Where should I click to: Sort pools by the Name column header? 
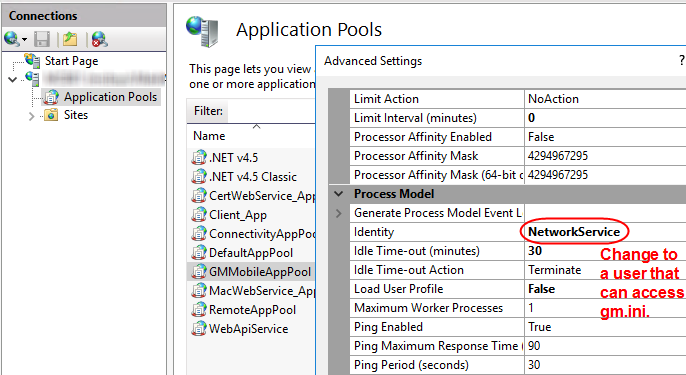[x=209, y=136]
